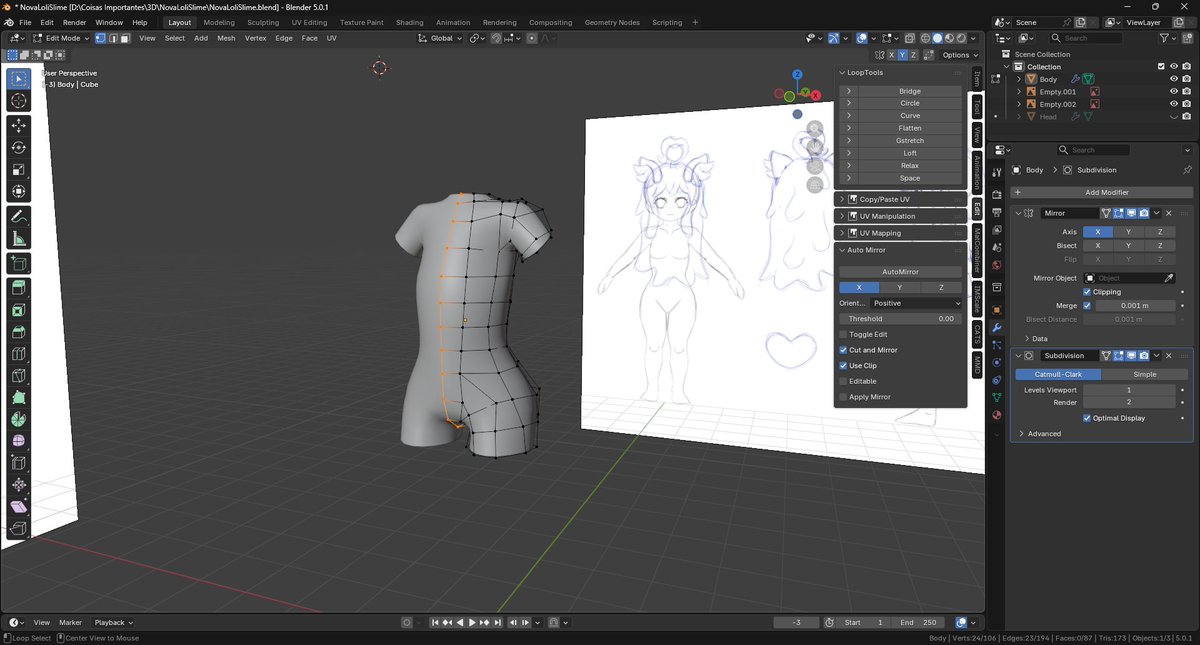Image resolution: width=1200 pixels, height=645 pixels.
Task: Enable the Apply Mirror checkbox
Action: pos(843,397)
